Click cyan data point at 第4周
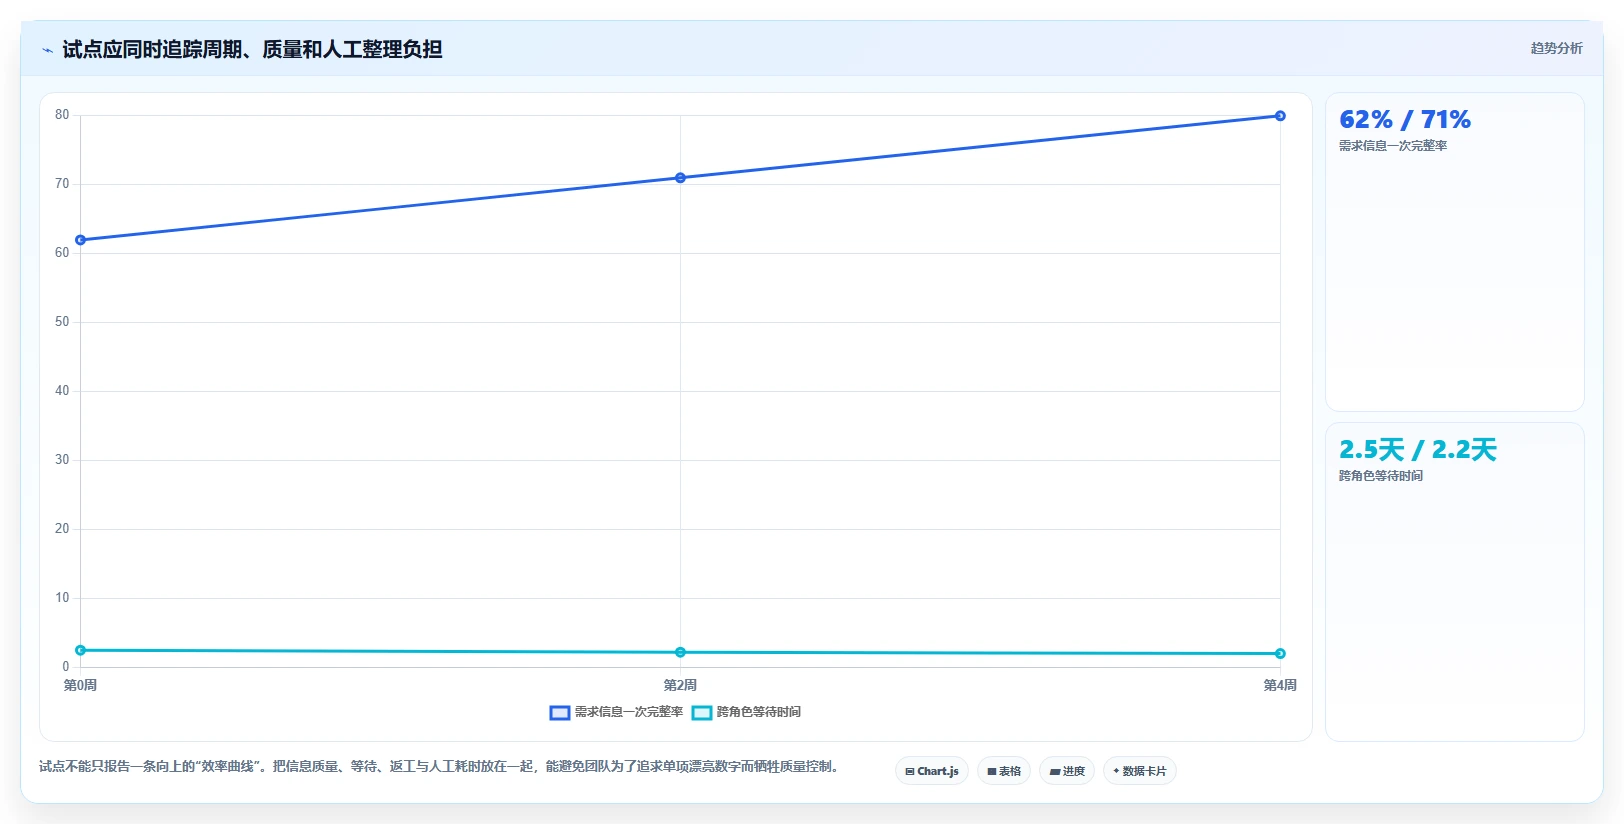Screen dimensions: 1624x824 [1280, 654]
